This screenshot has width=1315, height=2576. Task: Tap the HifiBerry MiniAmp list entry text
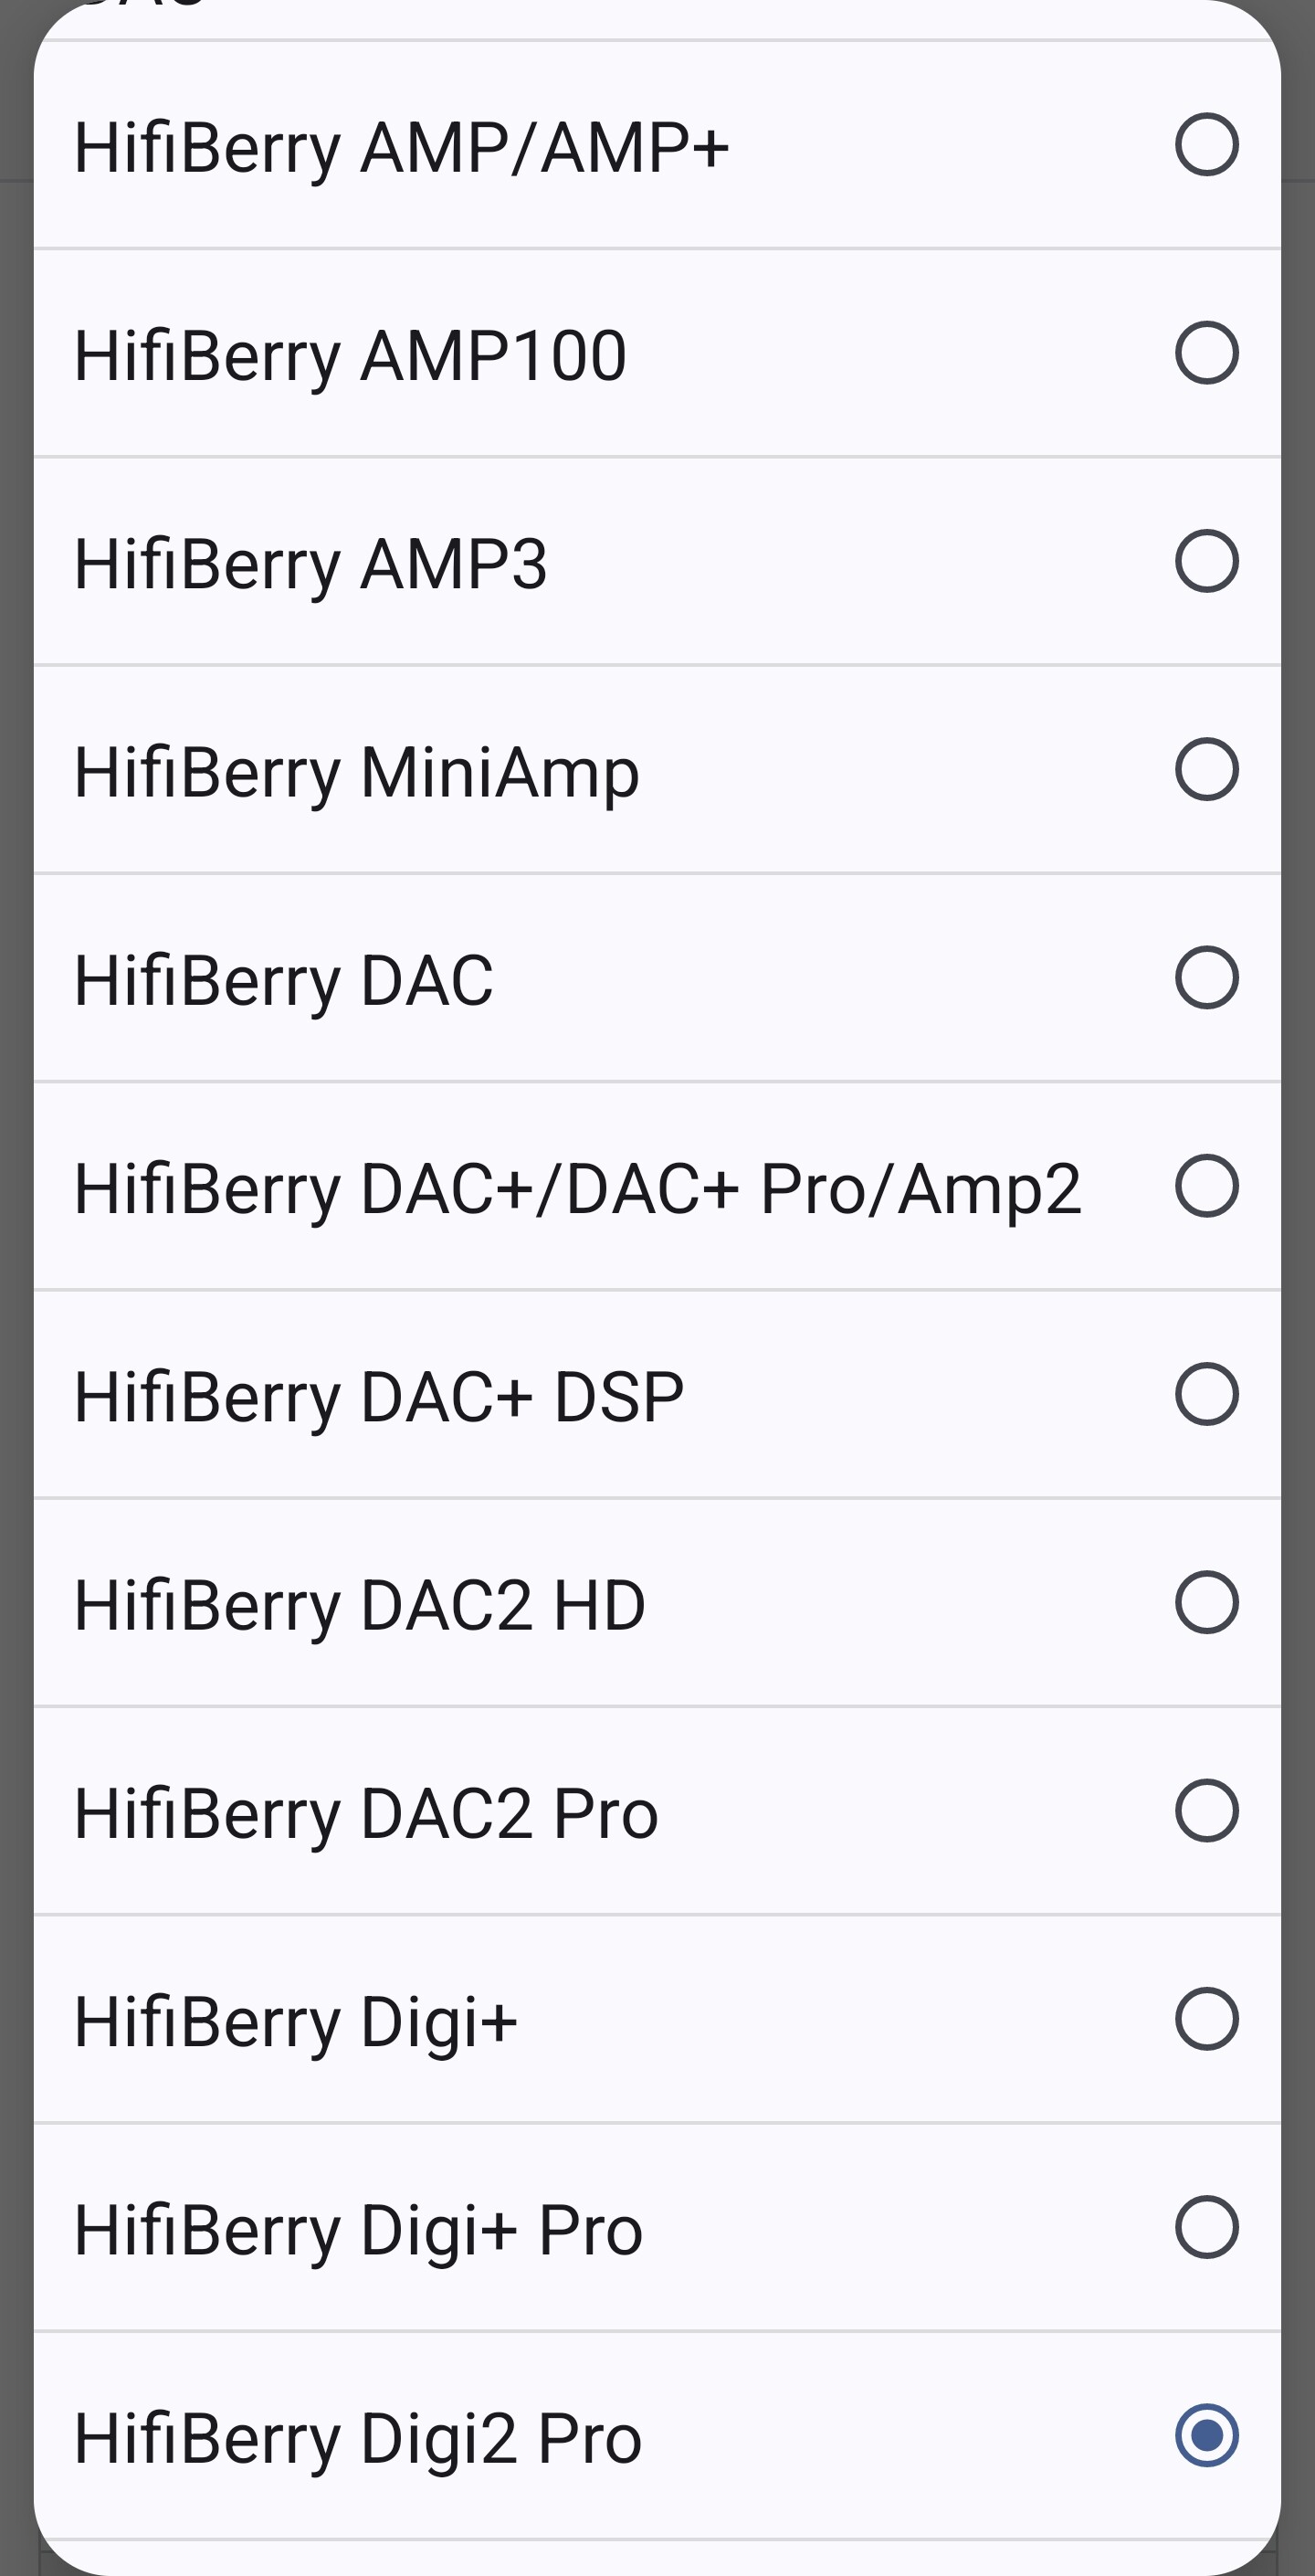click(356, 774)
